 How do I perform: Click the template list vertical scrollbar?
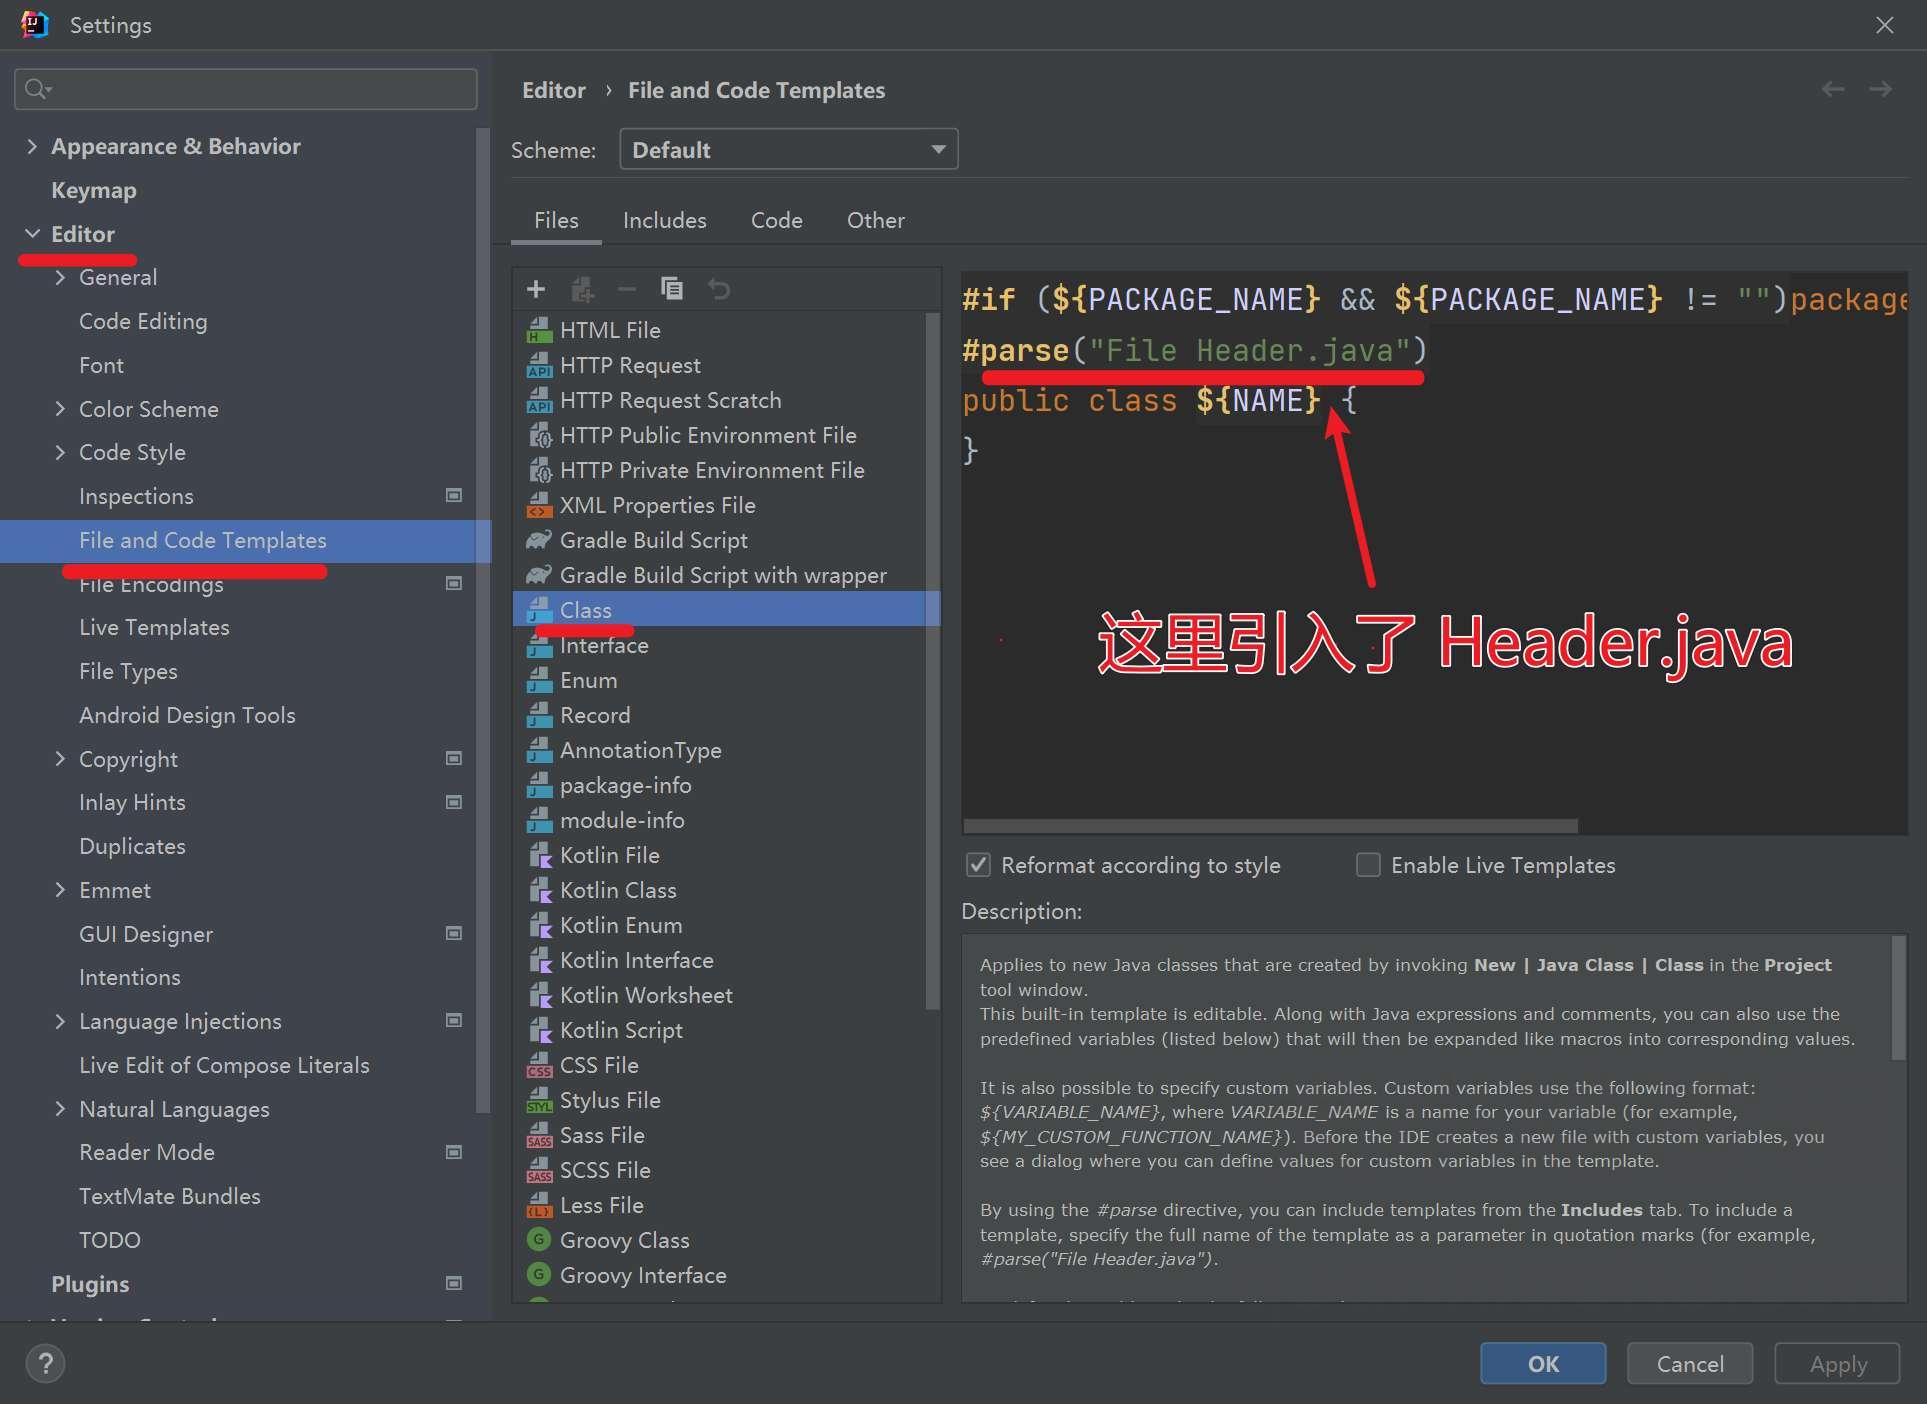point(932,660)
